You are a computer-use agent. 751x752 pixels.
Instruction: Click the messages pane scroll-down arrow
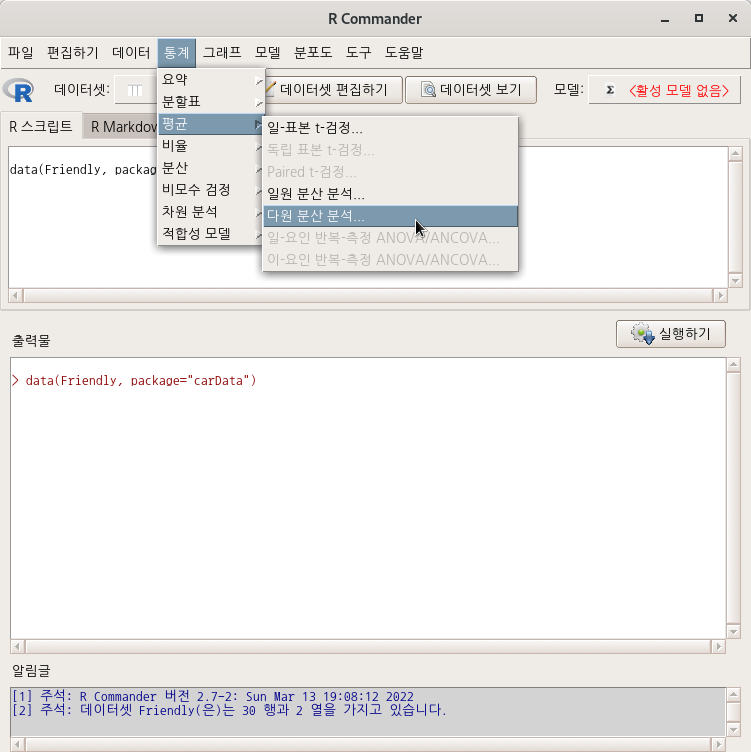pos(733,730)
